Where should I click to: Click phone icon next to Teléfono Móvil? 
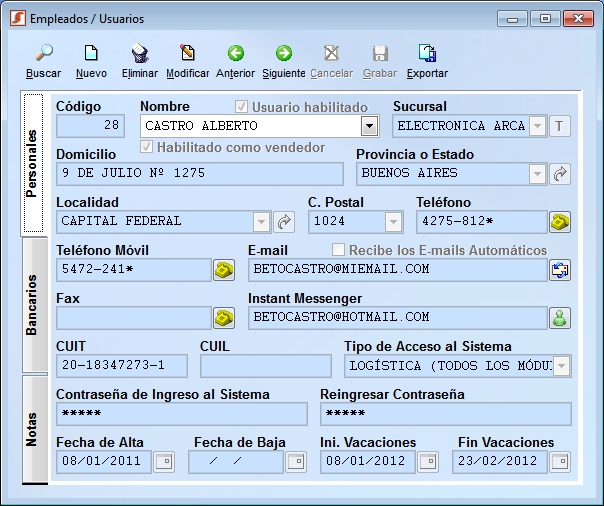(x=223, y=270)
